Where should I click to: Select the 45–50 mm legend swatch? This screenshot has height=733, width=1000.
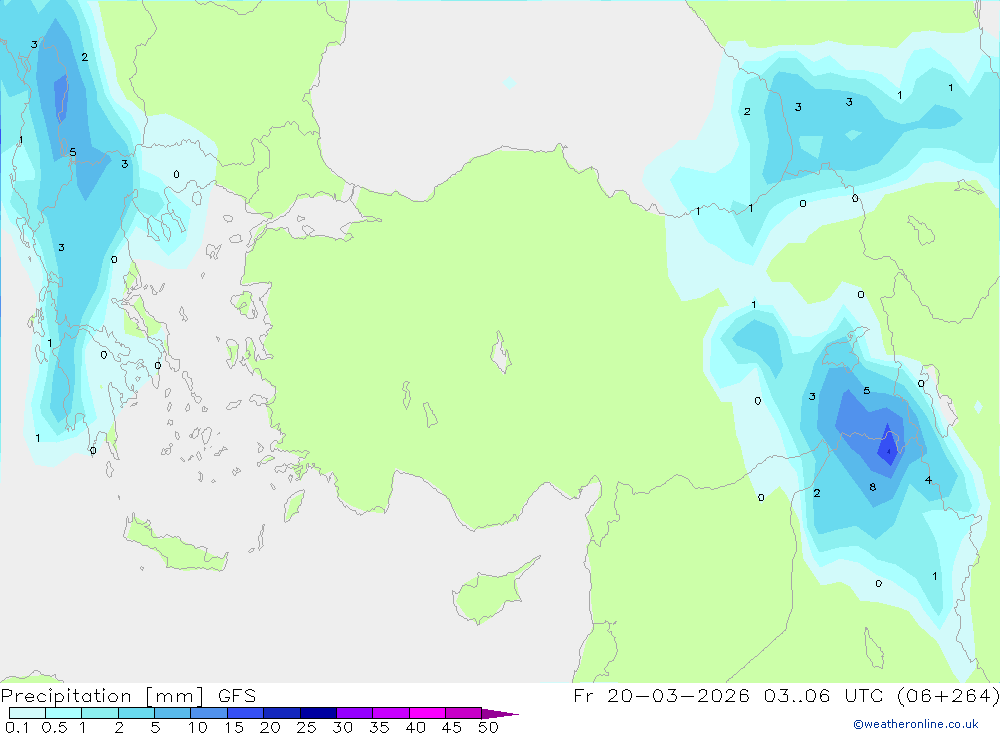tap(463, 713)
